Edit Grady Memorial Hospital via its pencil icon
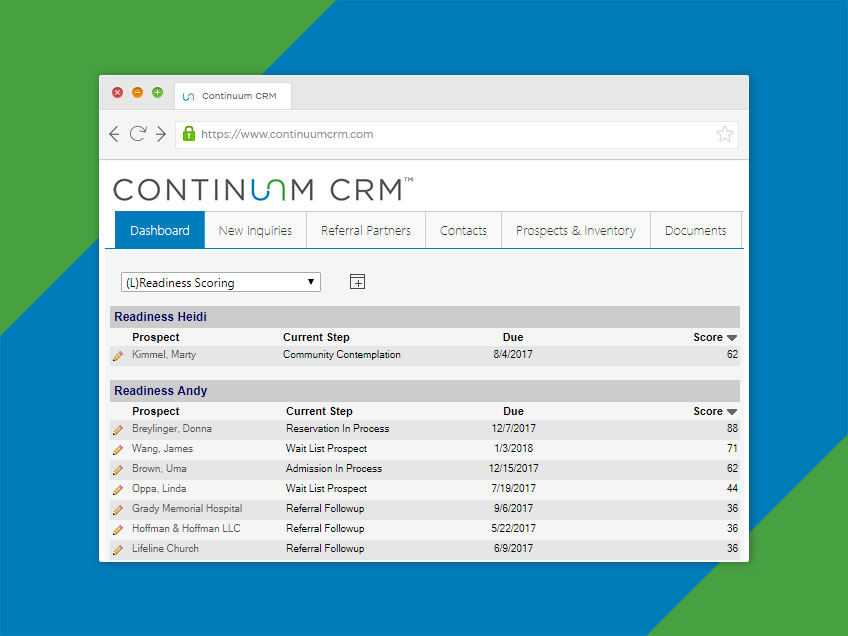 click(118, 508)
